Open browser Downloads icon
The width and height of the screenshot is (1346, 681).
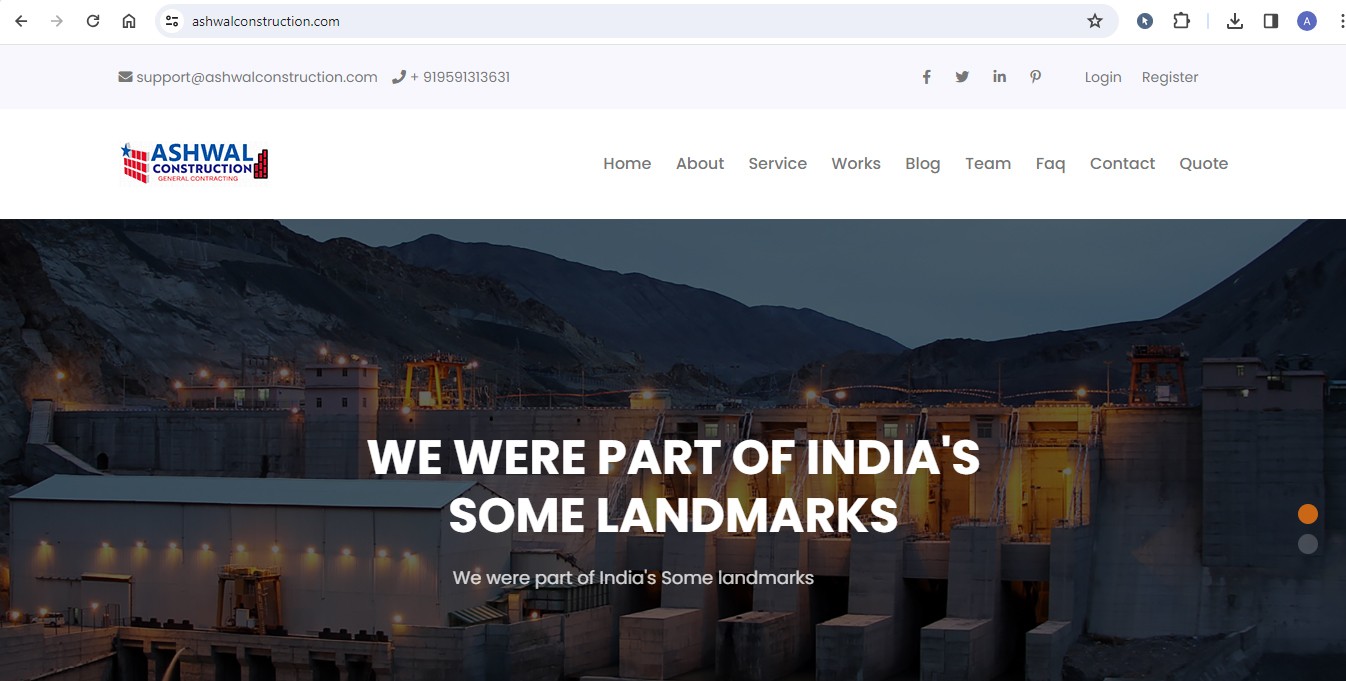point(1235,21)
